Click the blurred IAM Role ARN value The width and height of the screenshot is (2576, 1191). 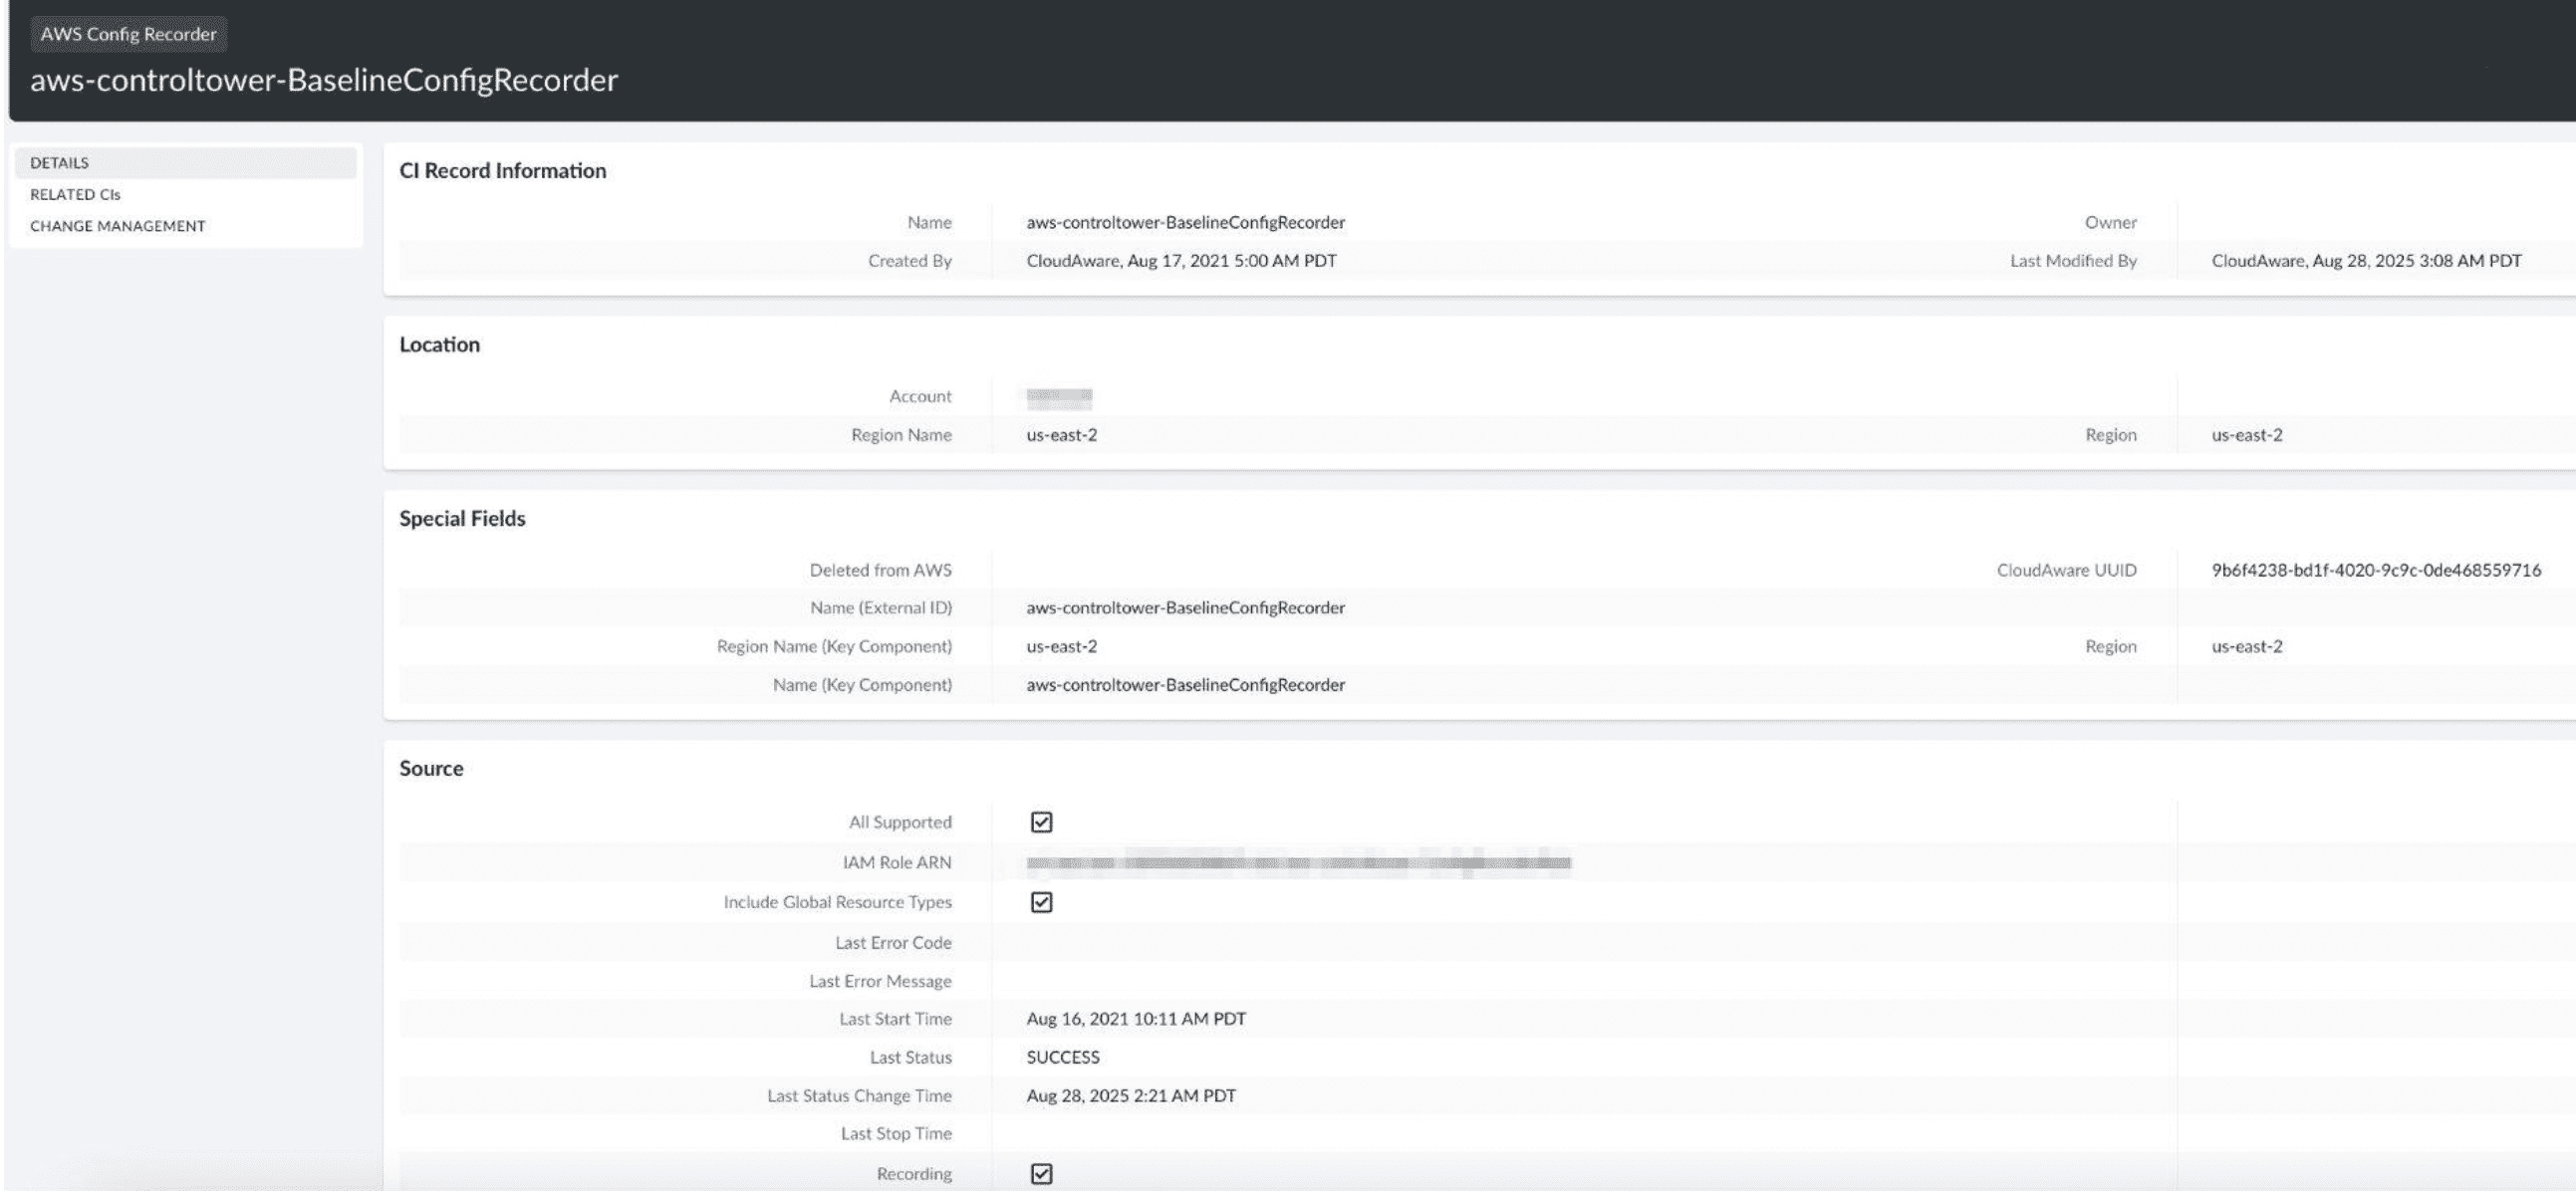(x=1298, y=862)
